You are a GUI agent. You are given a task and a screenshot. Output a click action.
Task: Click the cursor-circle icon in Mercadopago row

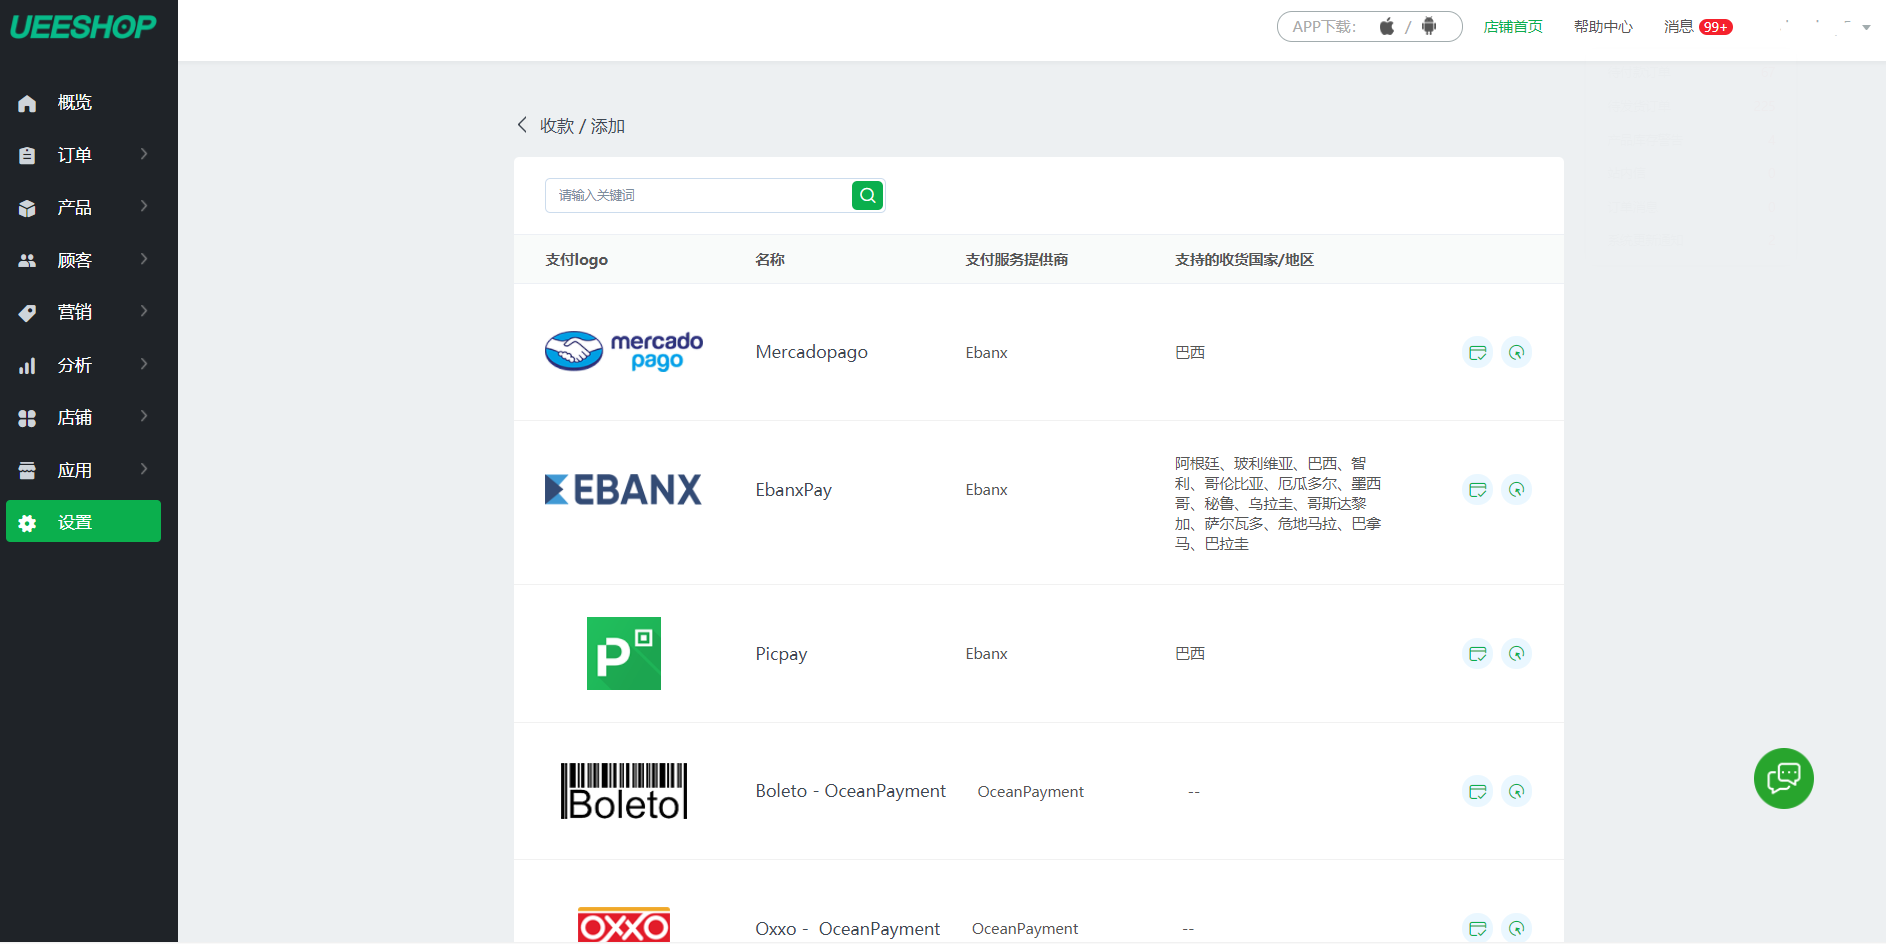click(x=1516, y=352)
